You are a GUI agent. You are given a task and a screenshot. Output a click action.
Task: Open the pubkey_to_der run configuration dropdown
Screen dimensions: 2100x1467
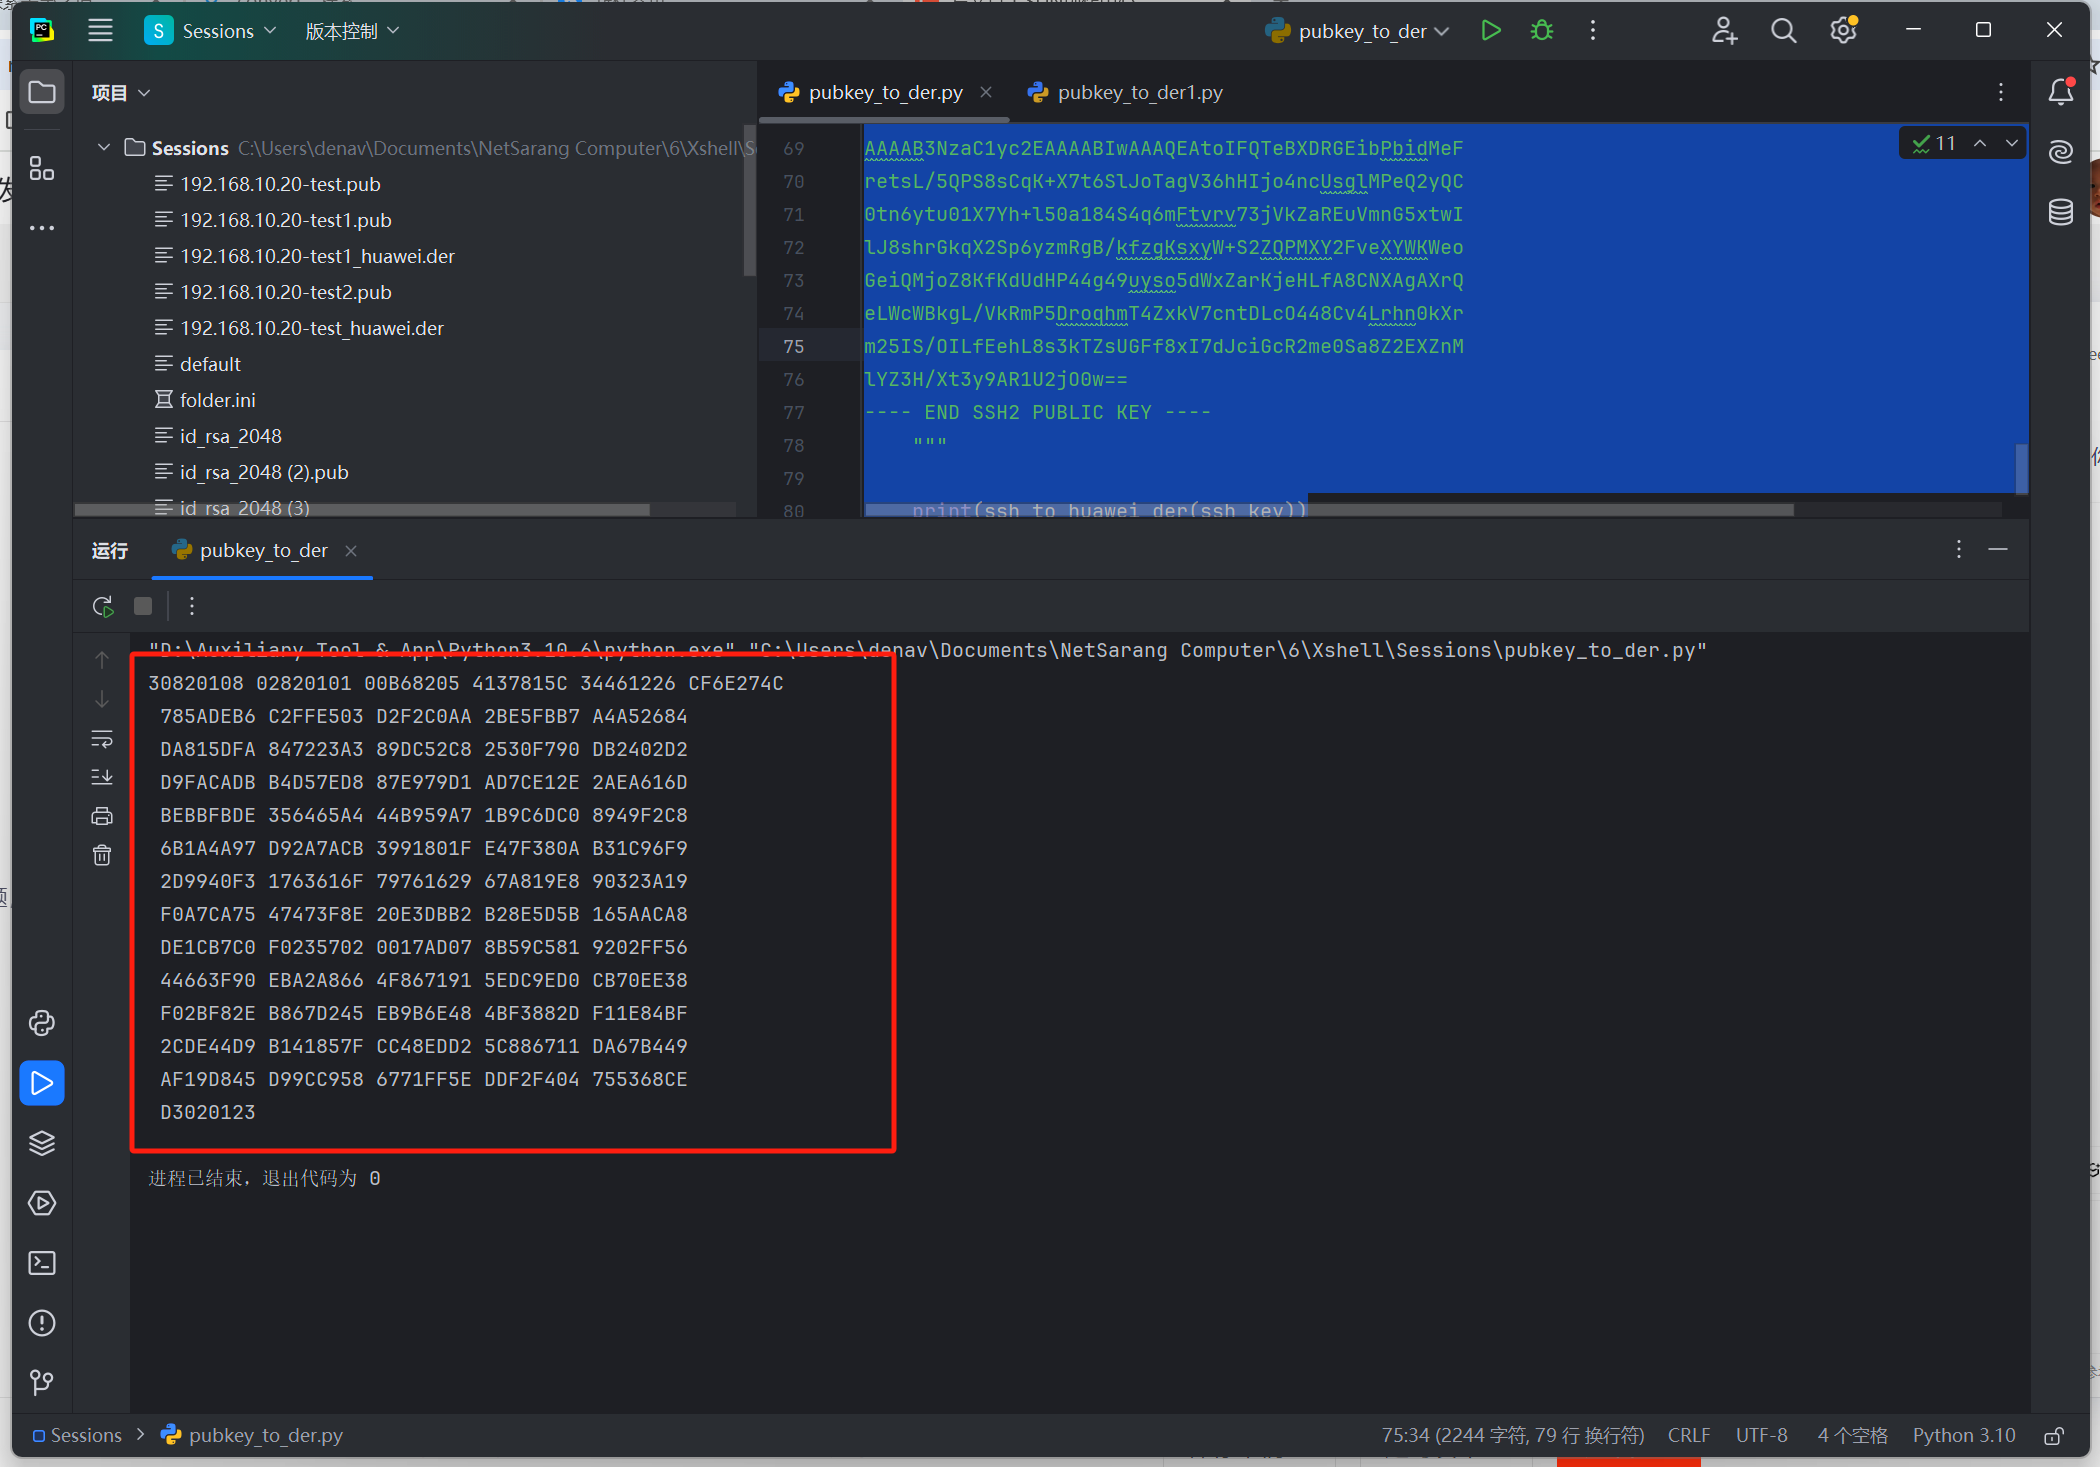click(x=1355, y=31)
